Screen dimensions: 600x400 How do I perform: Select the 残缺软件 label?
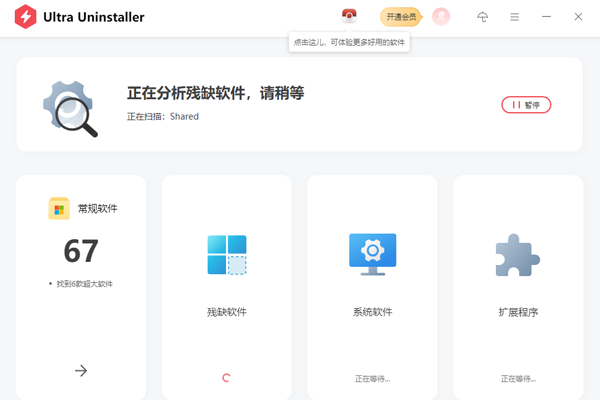227,312
